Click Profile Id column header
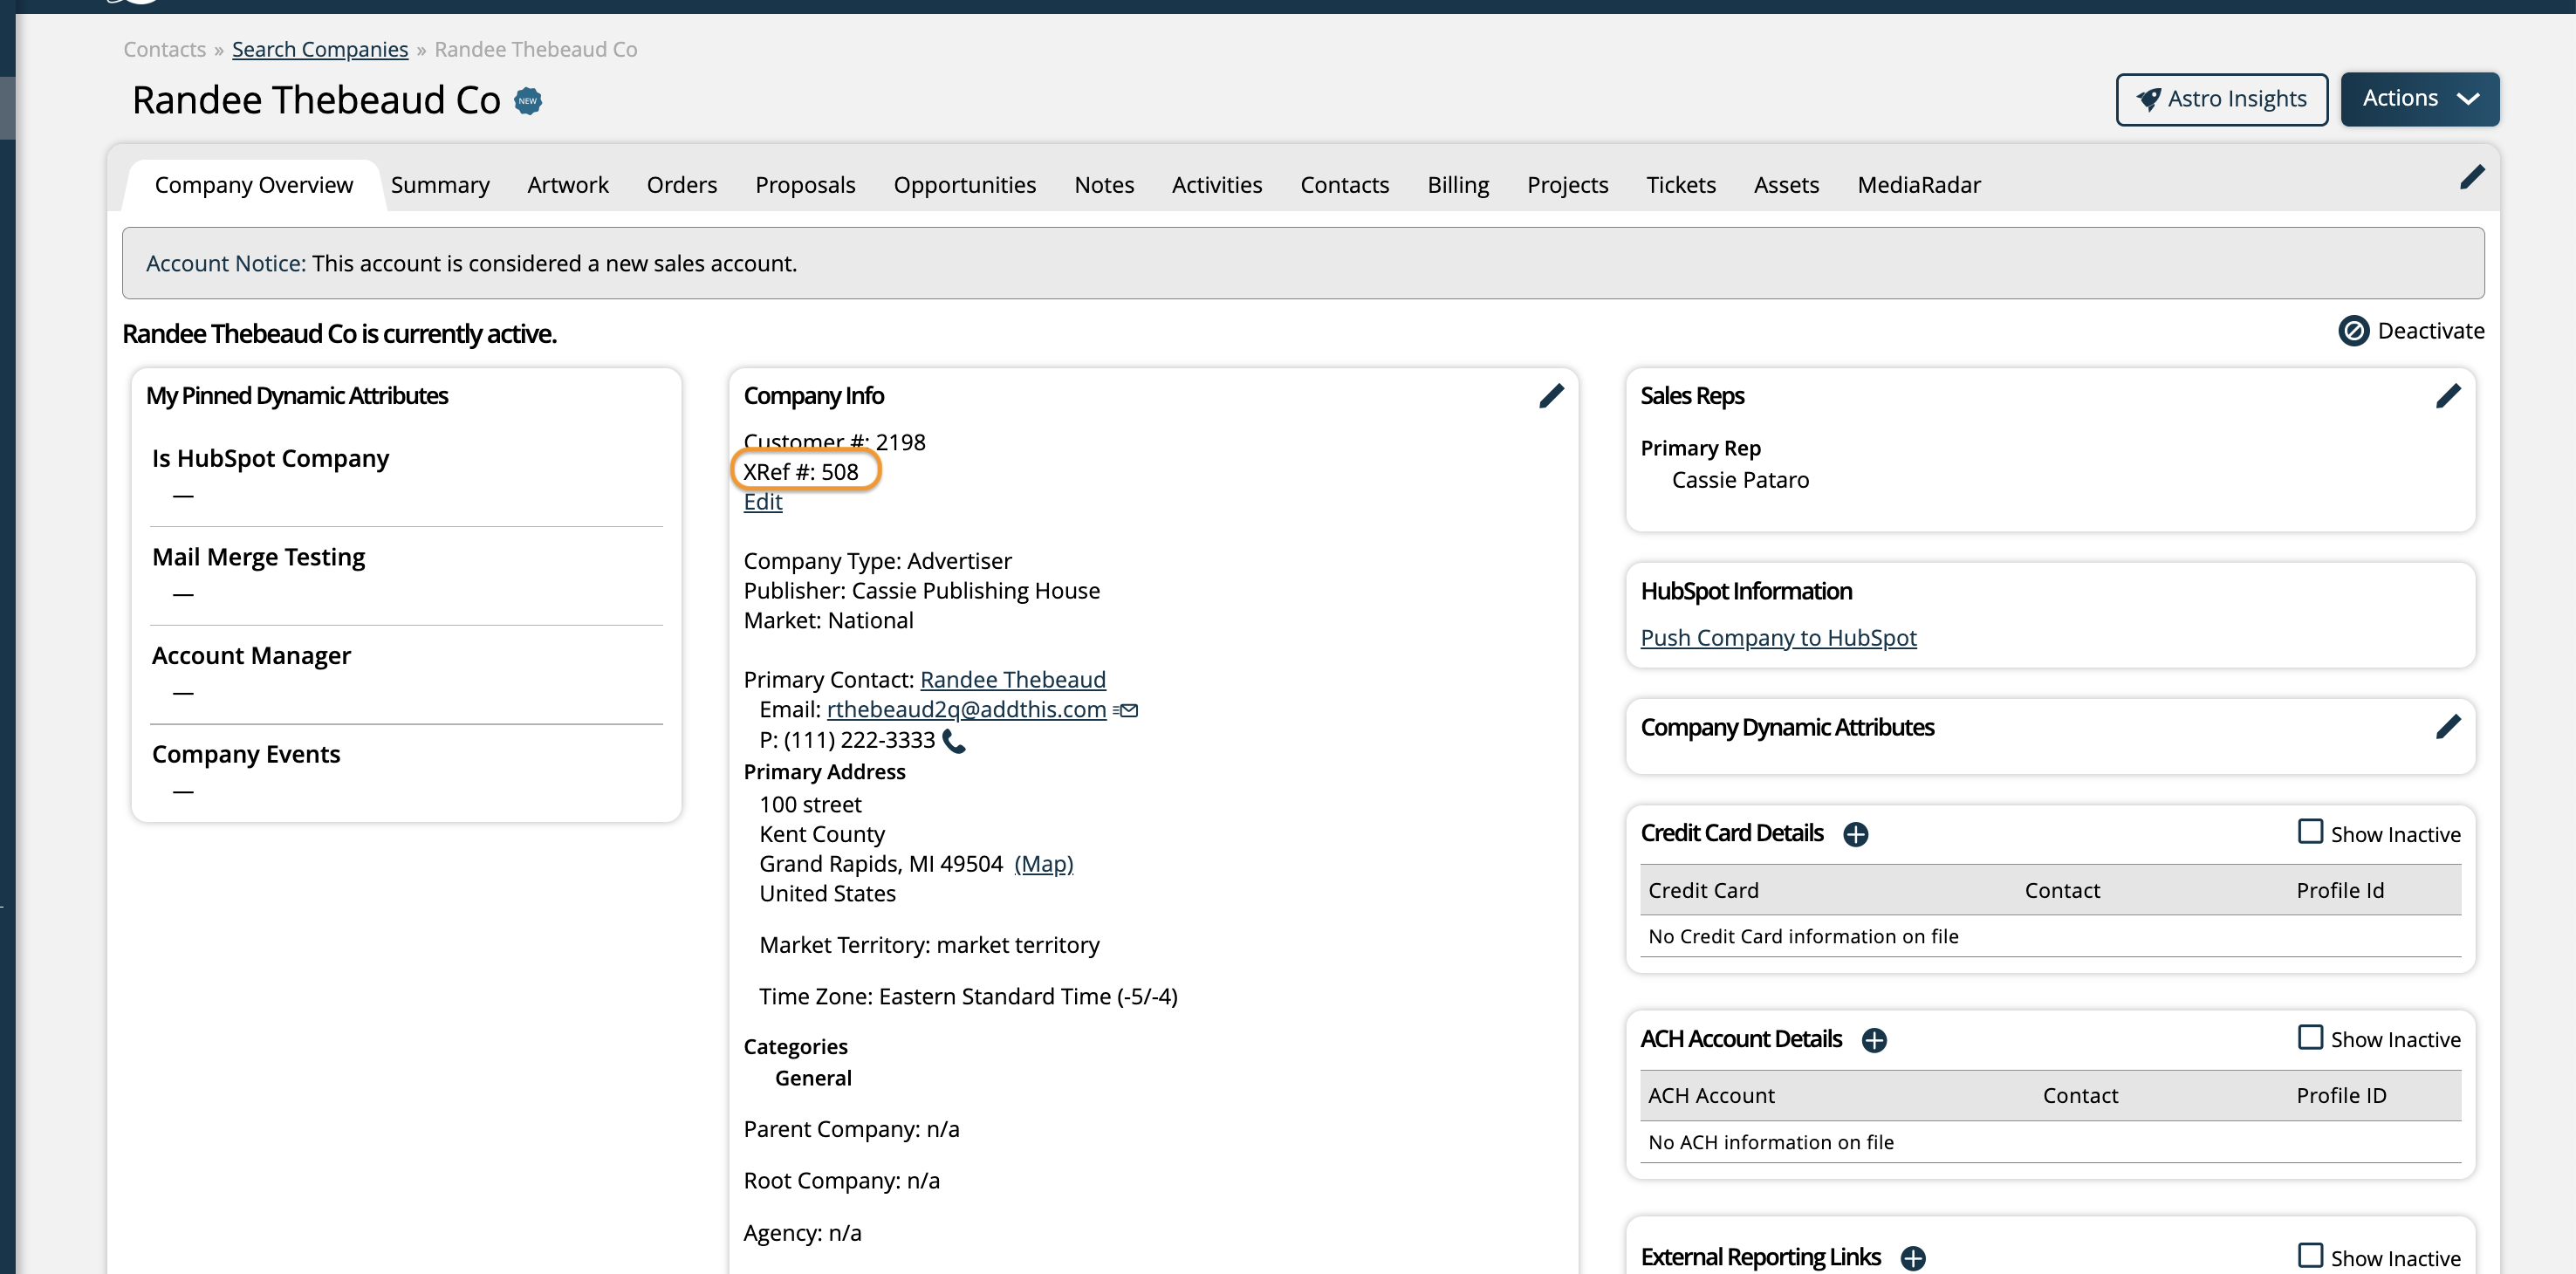 (2340, 890)
